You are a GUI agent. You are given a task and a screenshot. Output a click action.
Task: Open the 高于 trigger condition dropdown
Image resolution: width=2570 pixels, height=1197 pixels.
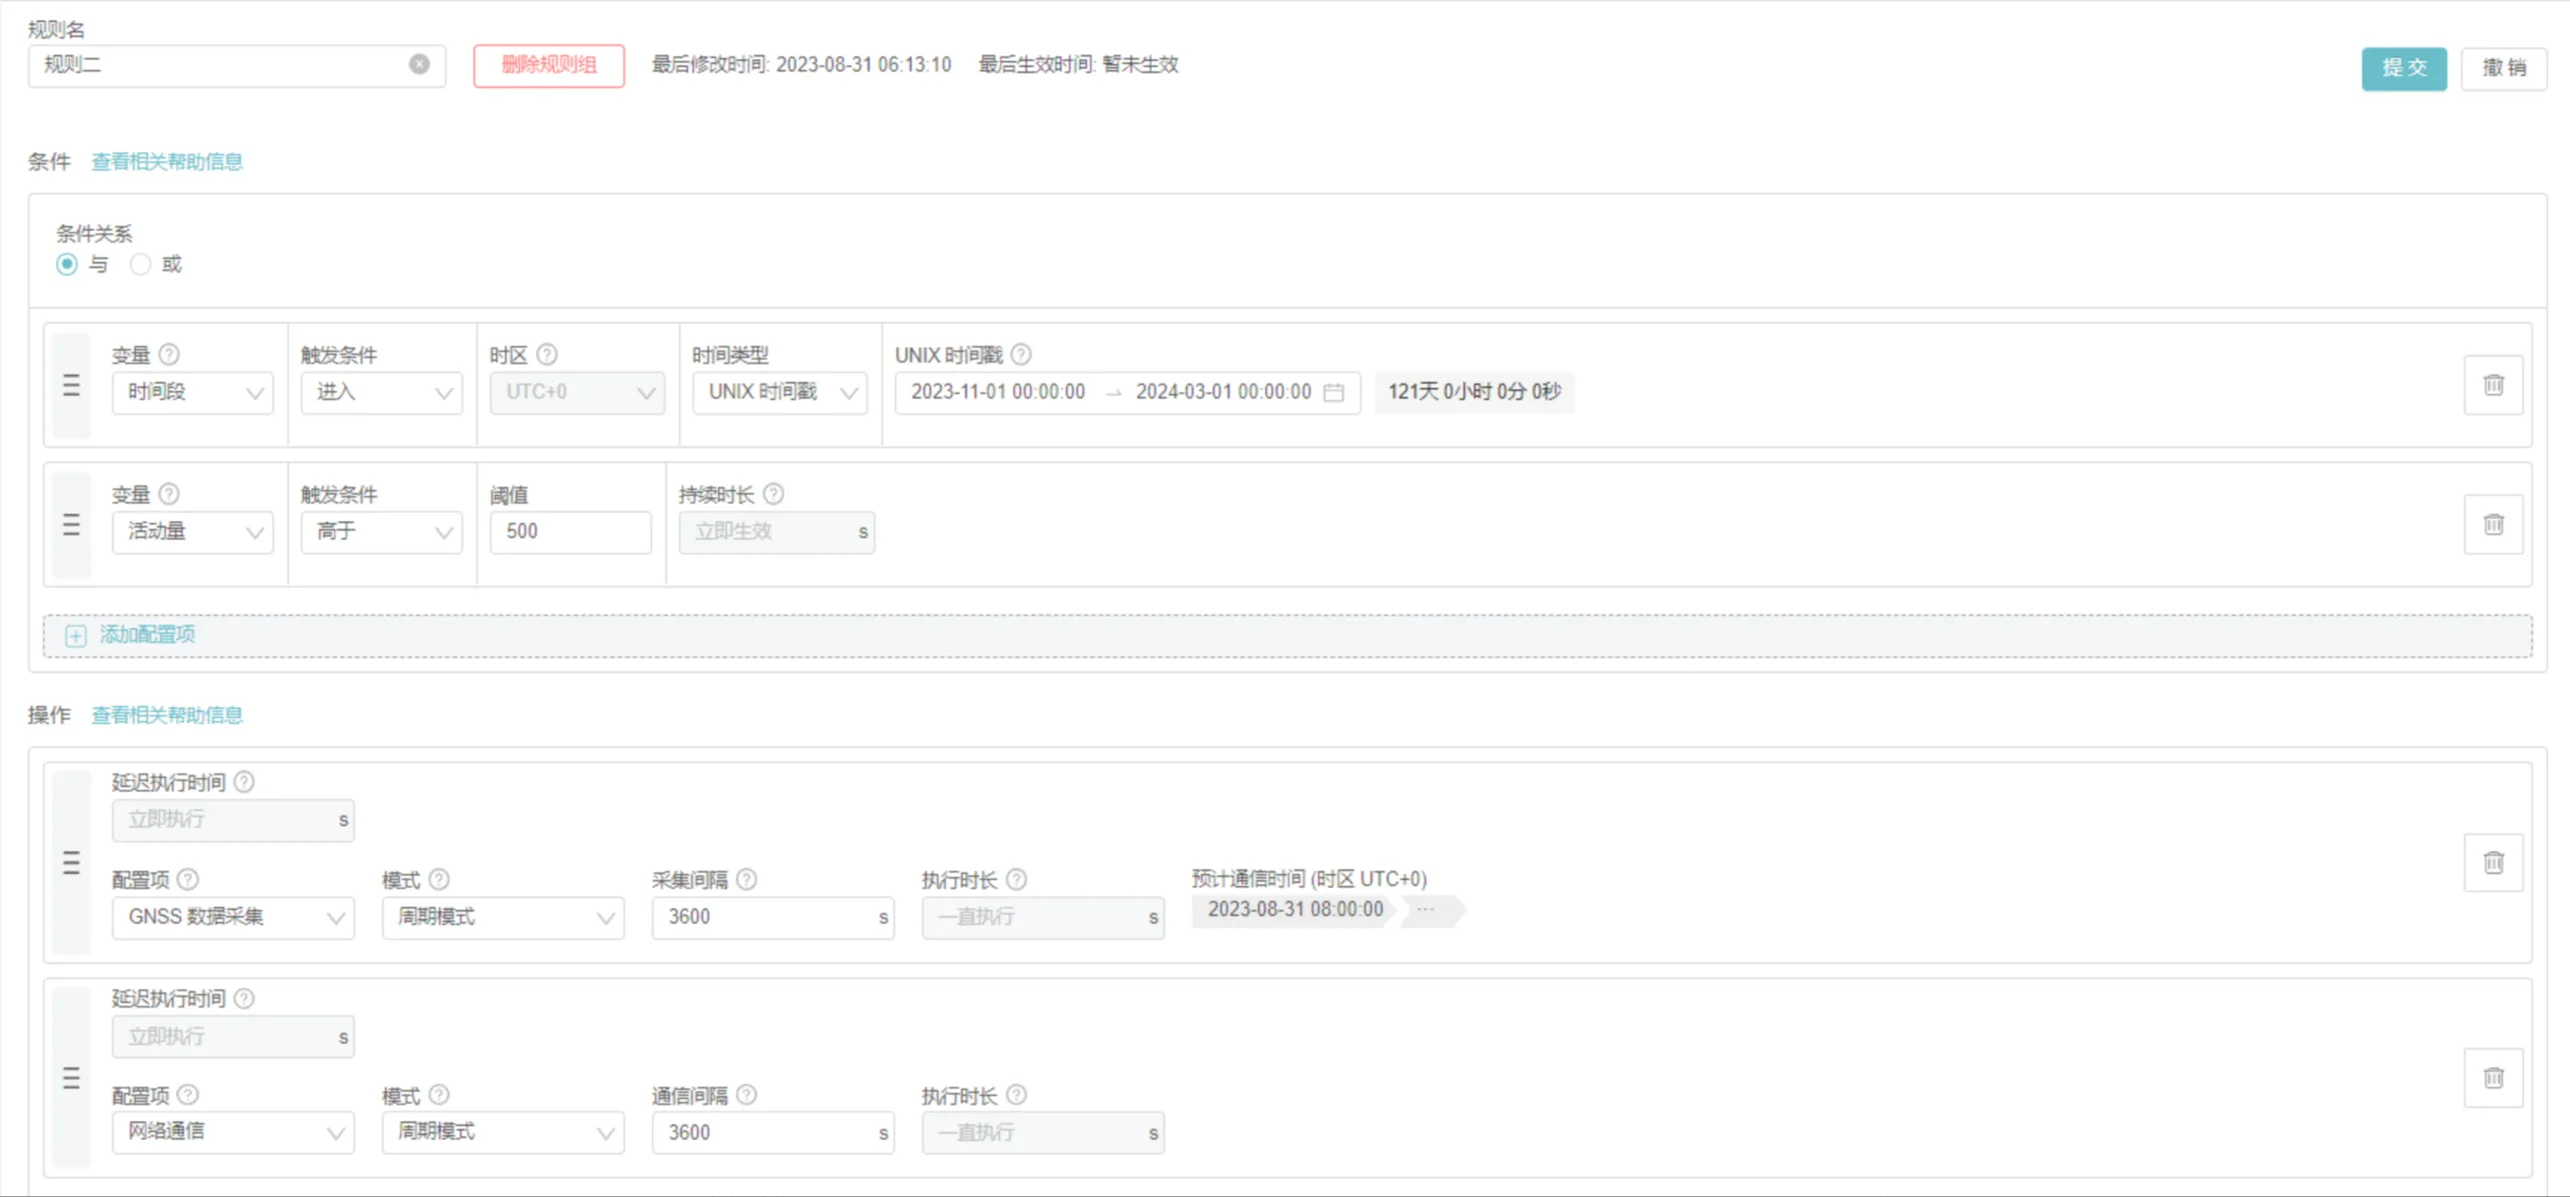[381, 532]
